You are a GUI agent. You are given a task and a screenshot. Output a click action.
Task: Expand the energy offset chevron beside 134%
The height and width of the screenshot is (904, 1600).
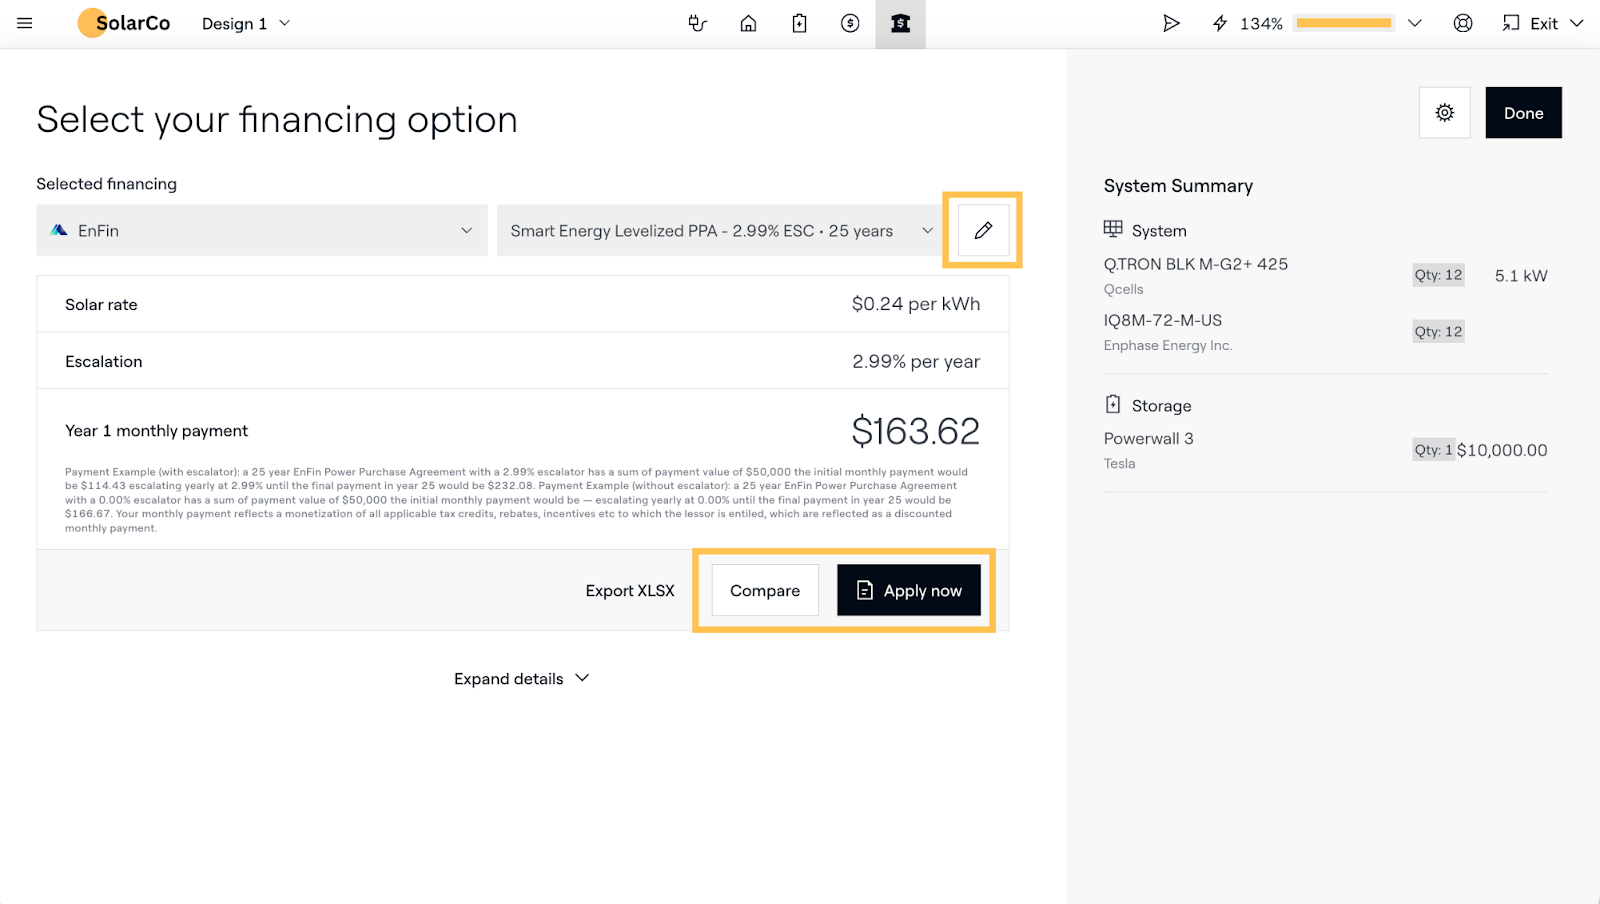(1414, 23)
